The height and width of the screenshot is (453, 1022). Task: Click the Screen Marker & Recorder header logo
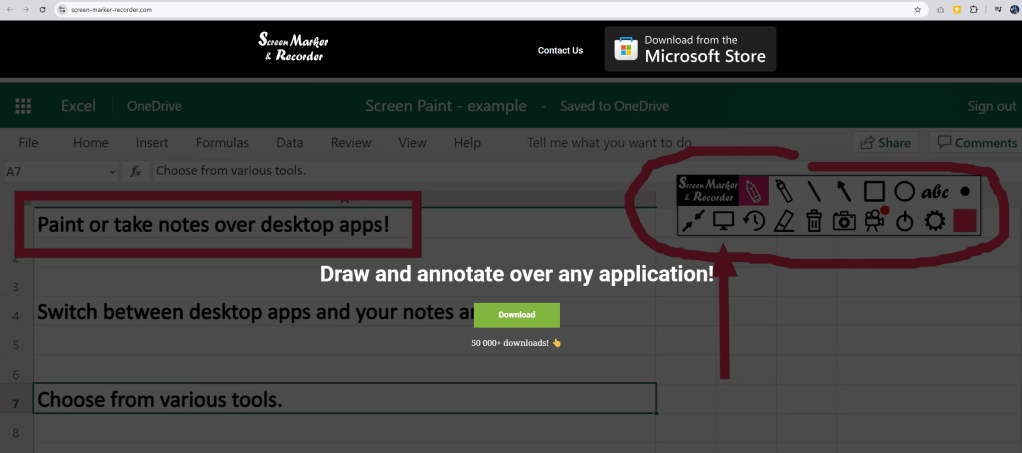tap(293, 47)
